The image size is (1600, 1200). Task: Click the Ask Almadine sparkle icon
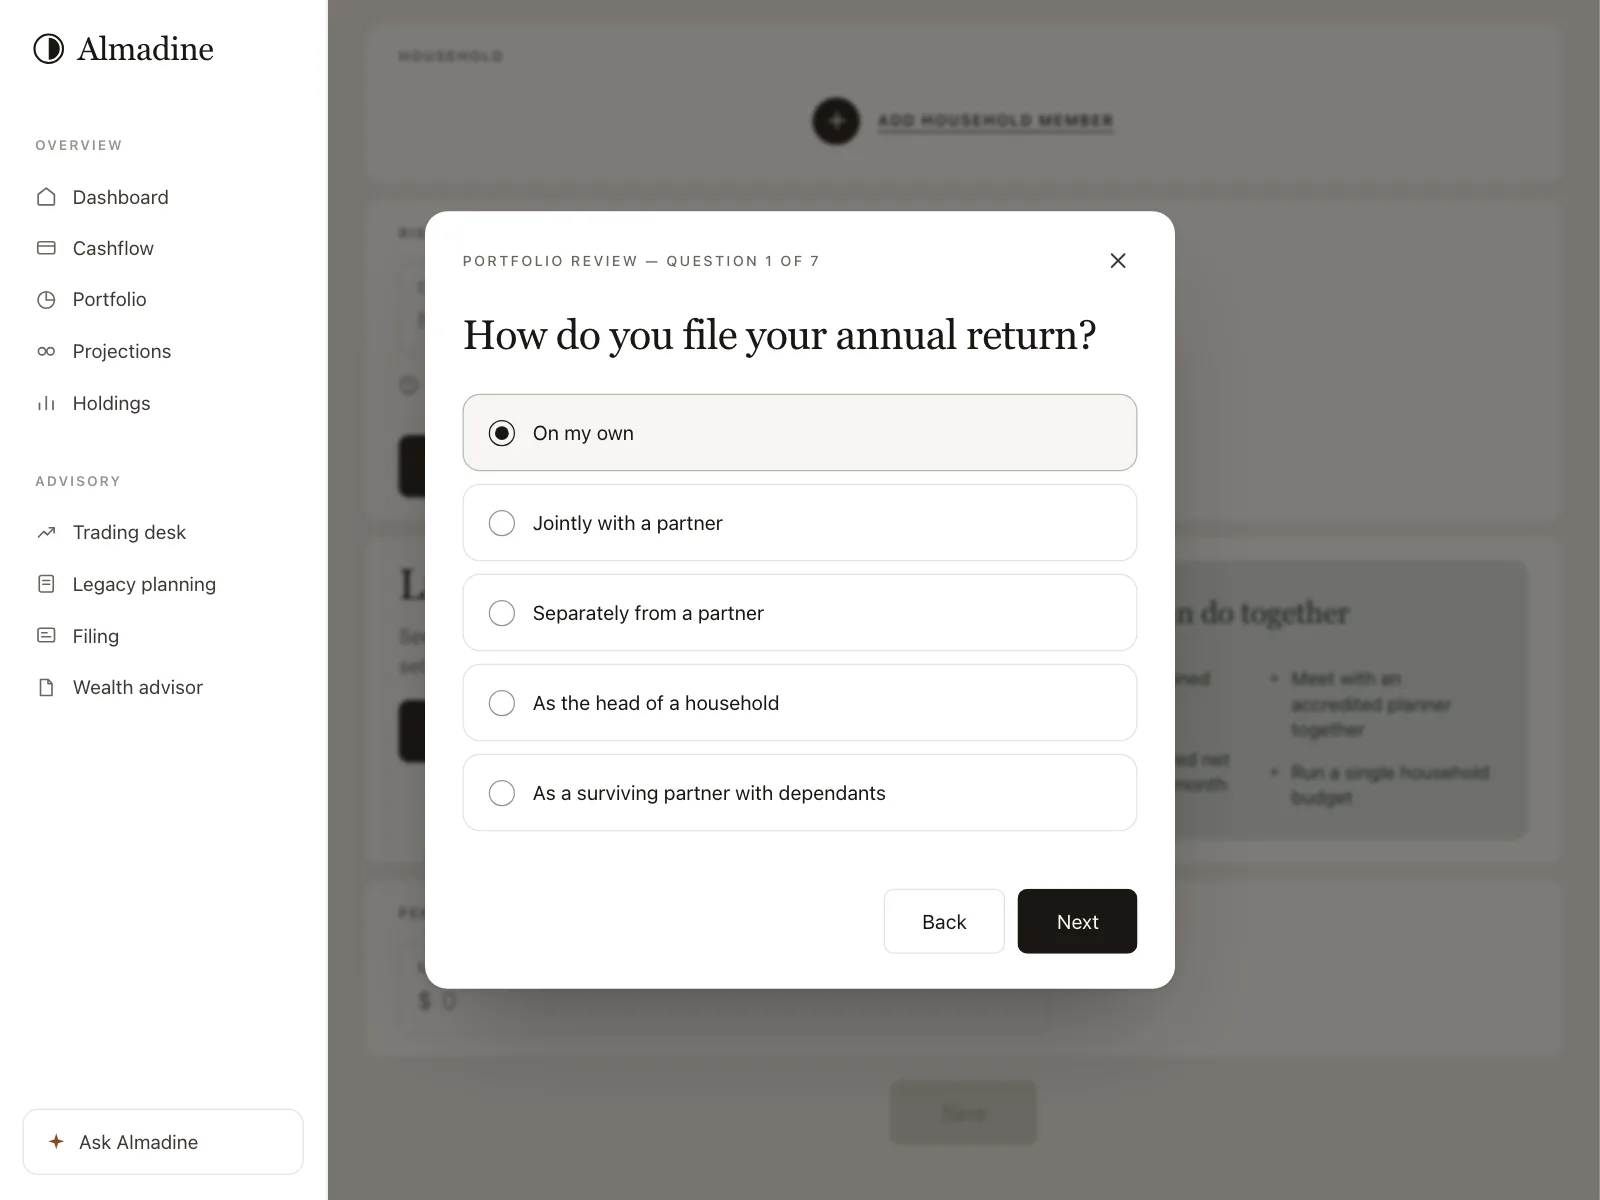[57, 1141]
